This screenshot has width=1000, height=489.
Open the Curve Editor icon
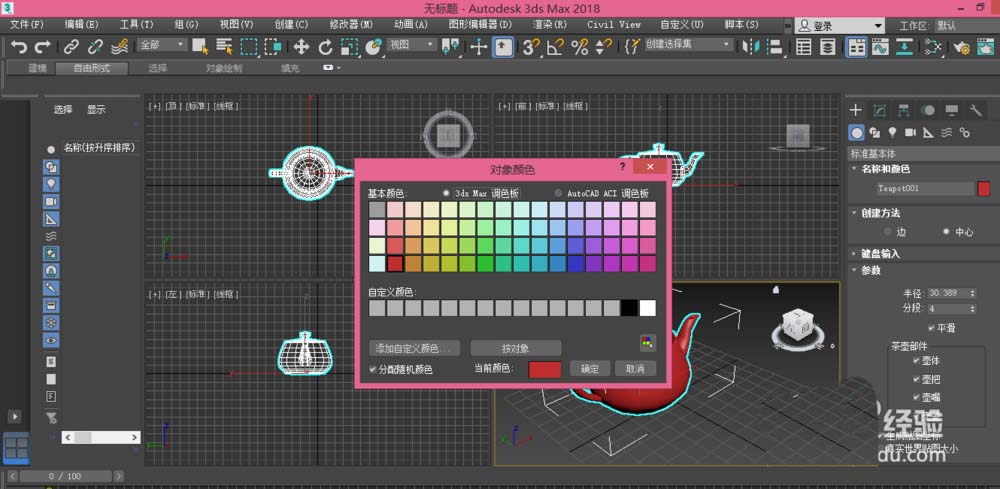click(881, 47)
